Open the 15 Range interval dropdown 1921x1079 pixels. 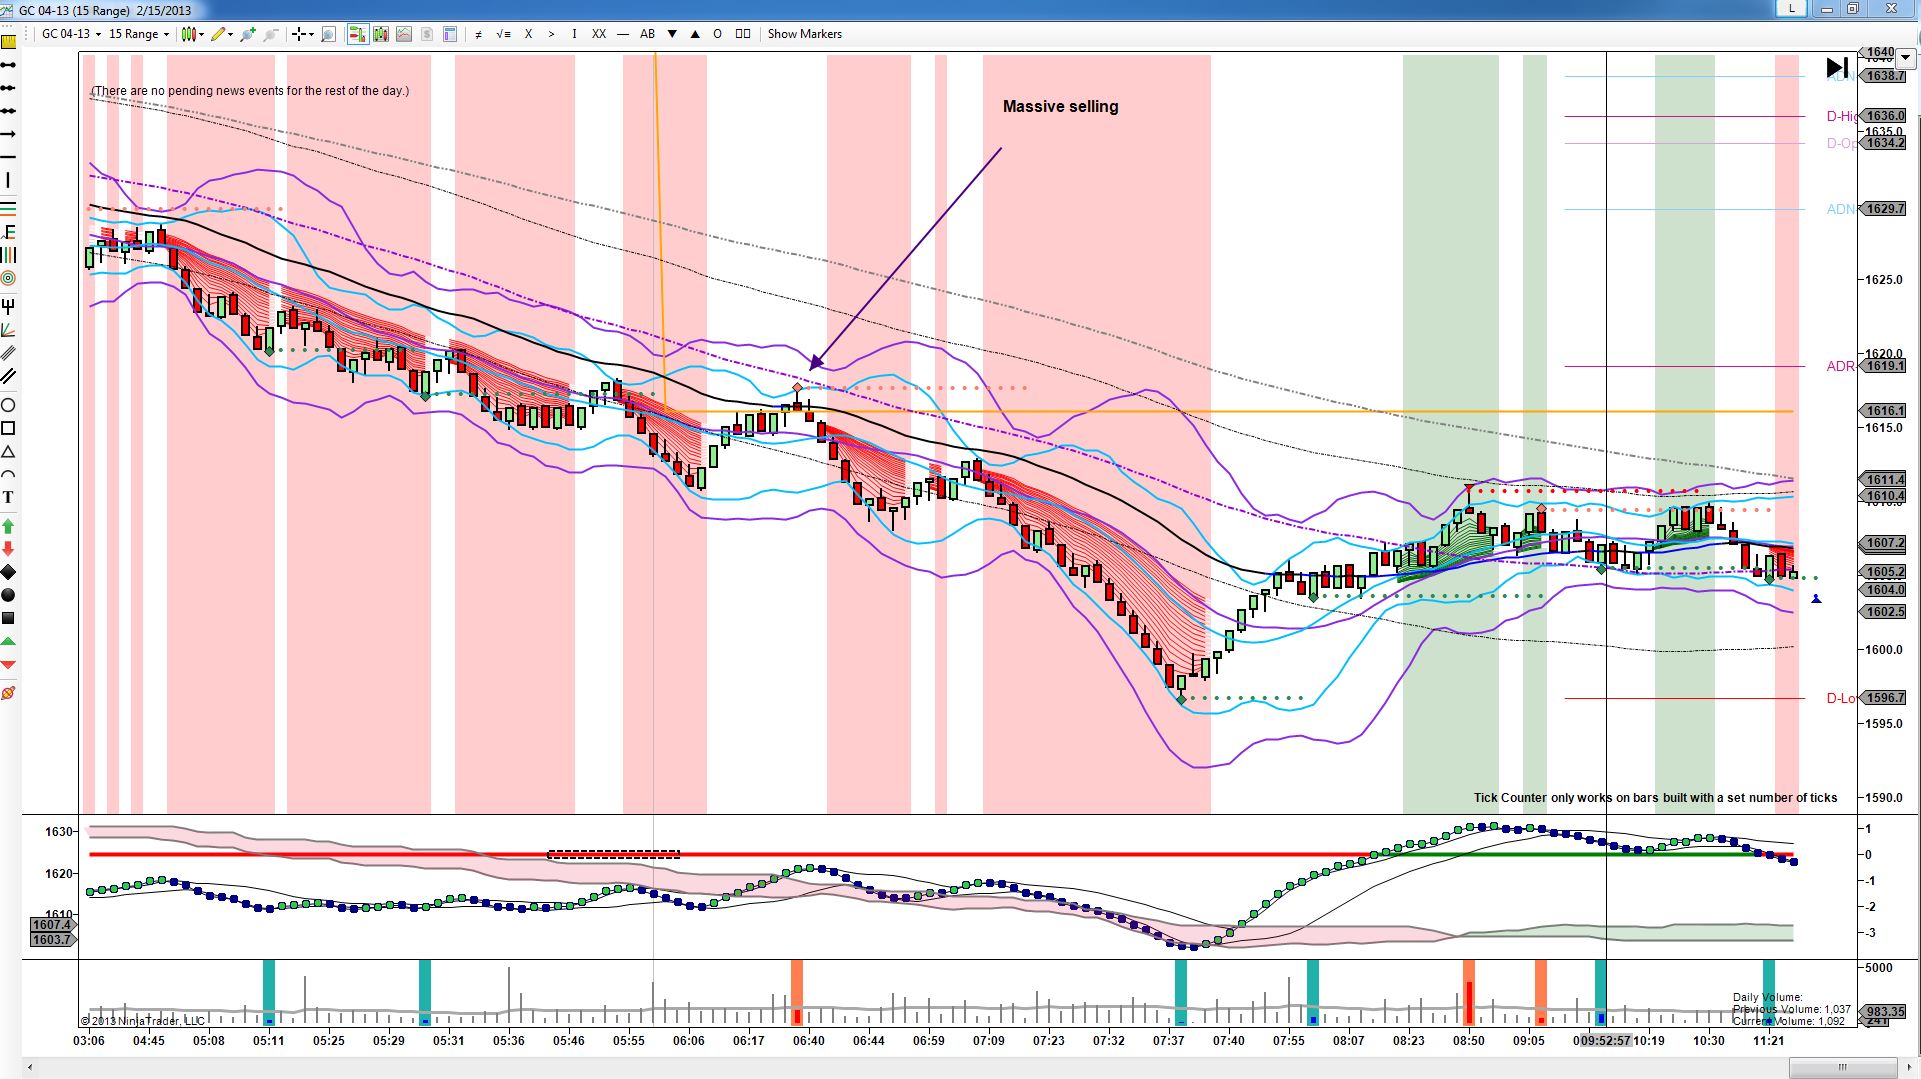tap(138, 34)
